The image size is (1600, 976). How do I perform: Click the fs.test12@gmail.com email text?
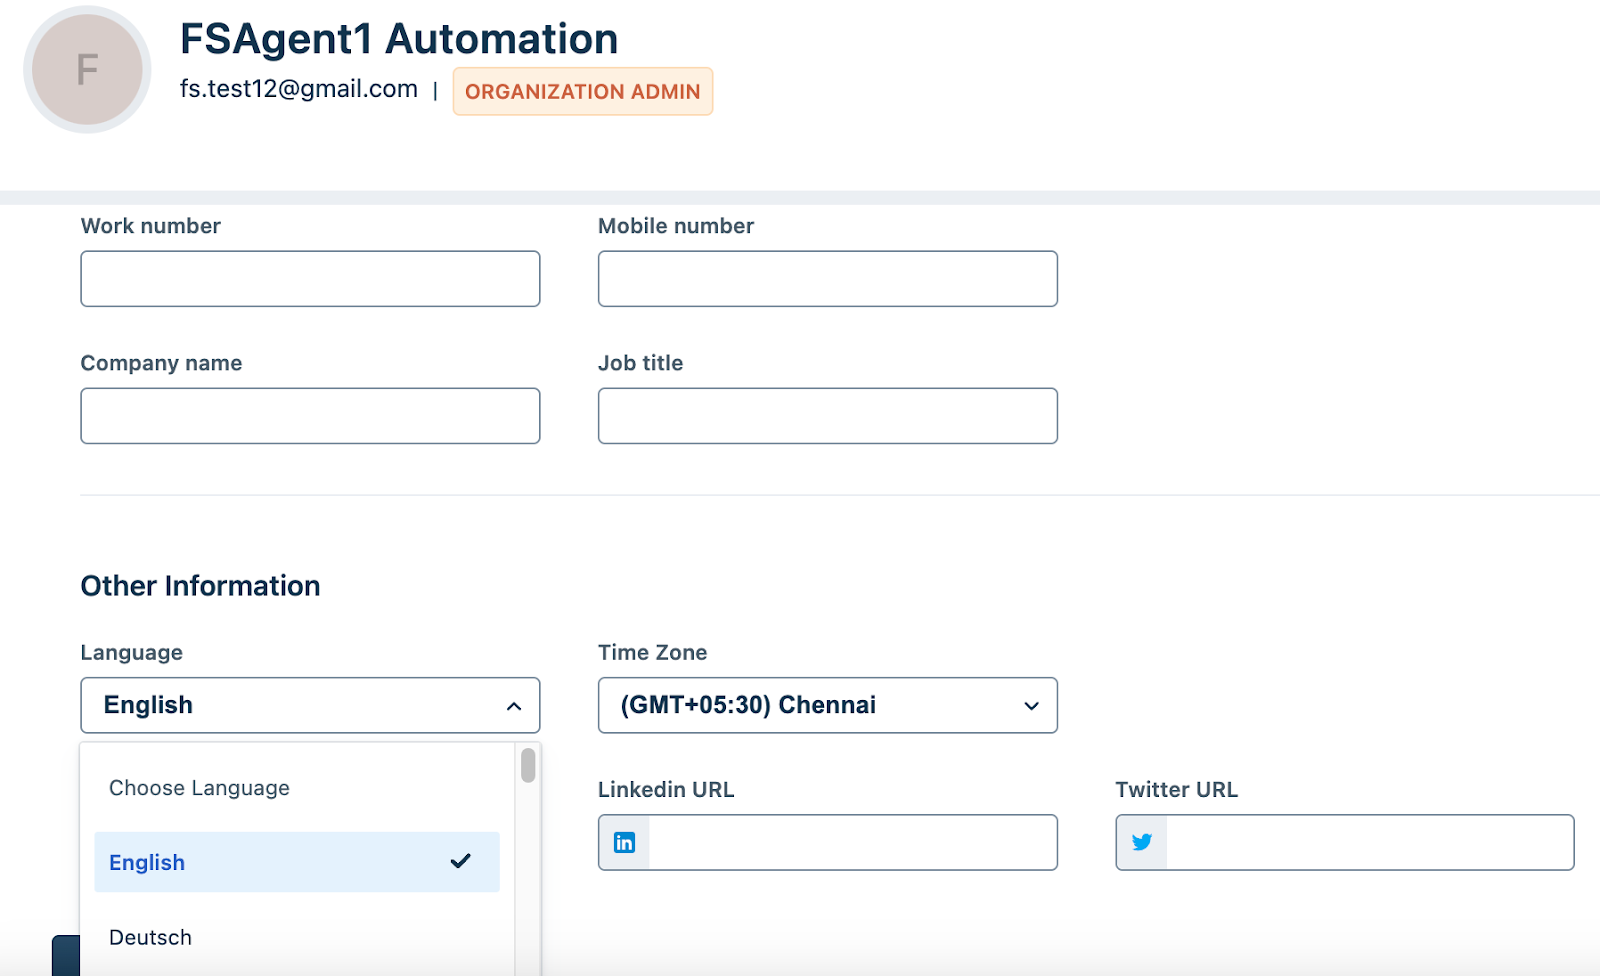pos(299,89)
